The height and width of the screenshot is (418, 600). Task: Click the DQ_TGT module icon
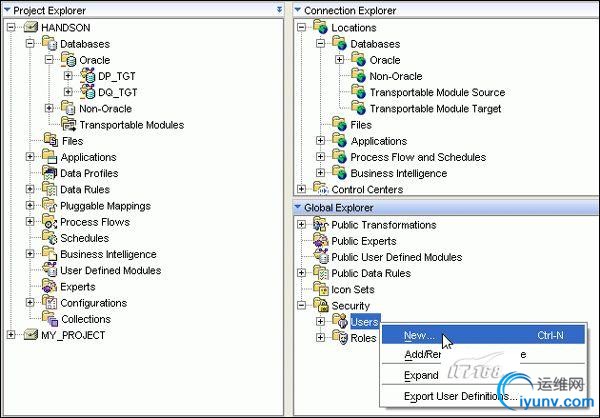tap(88, 92)
